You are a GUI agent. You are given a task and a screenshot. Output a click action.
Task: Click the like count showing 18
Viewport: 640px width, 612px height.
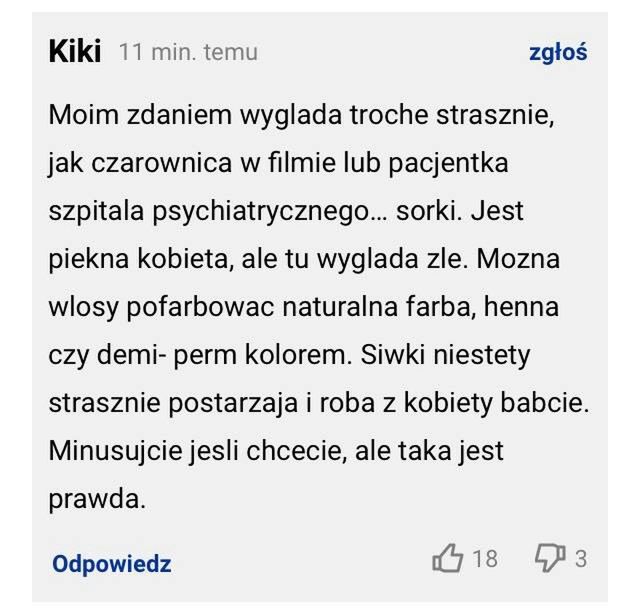[x=485, y=559]
